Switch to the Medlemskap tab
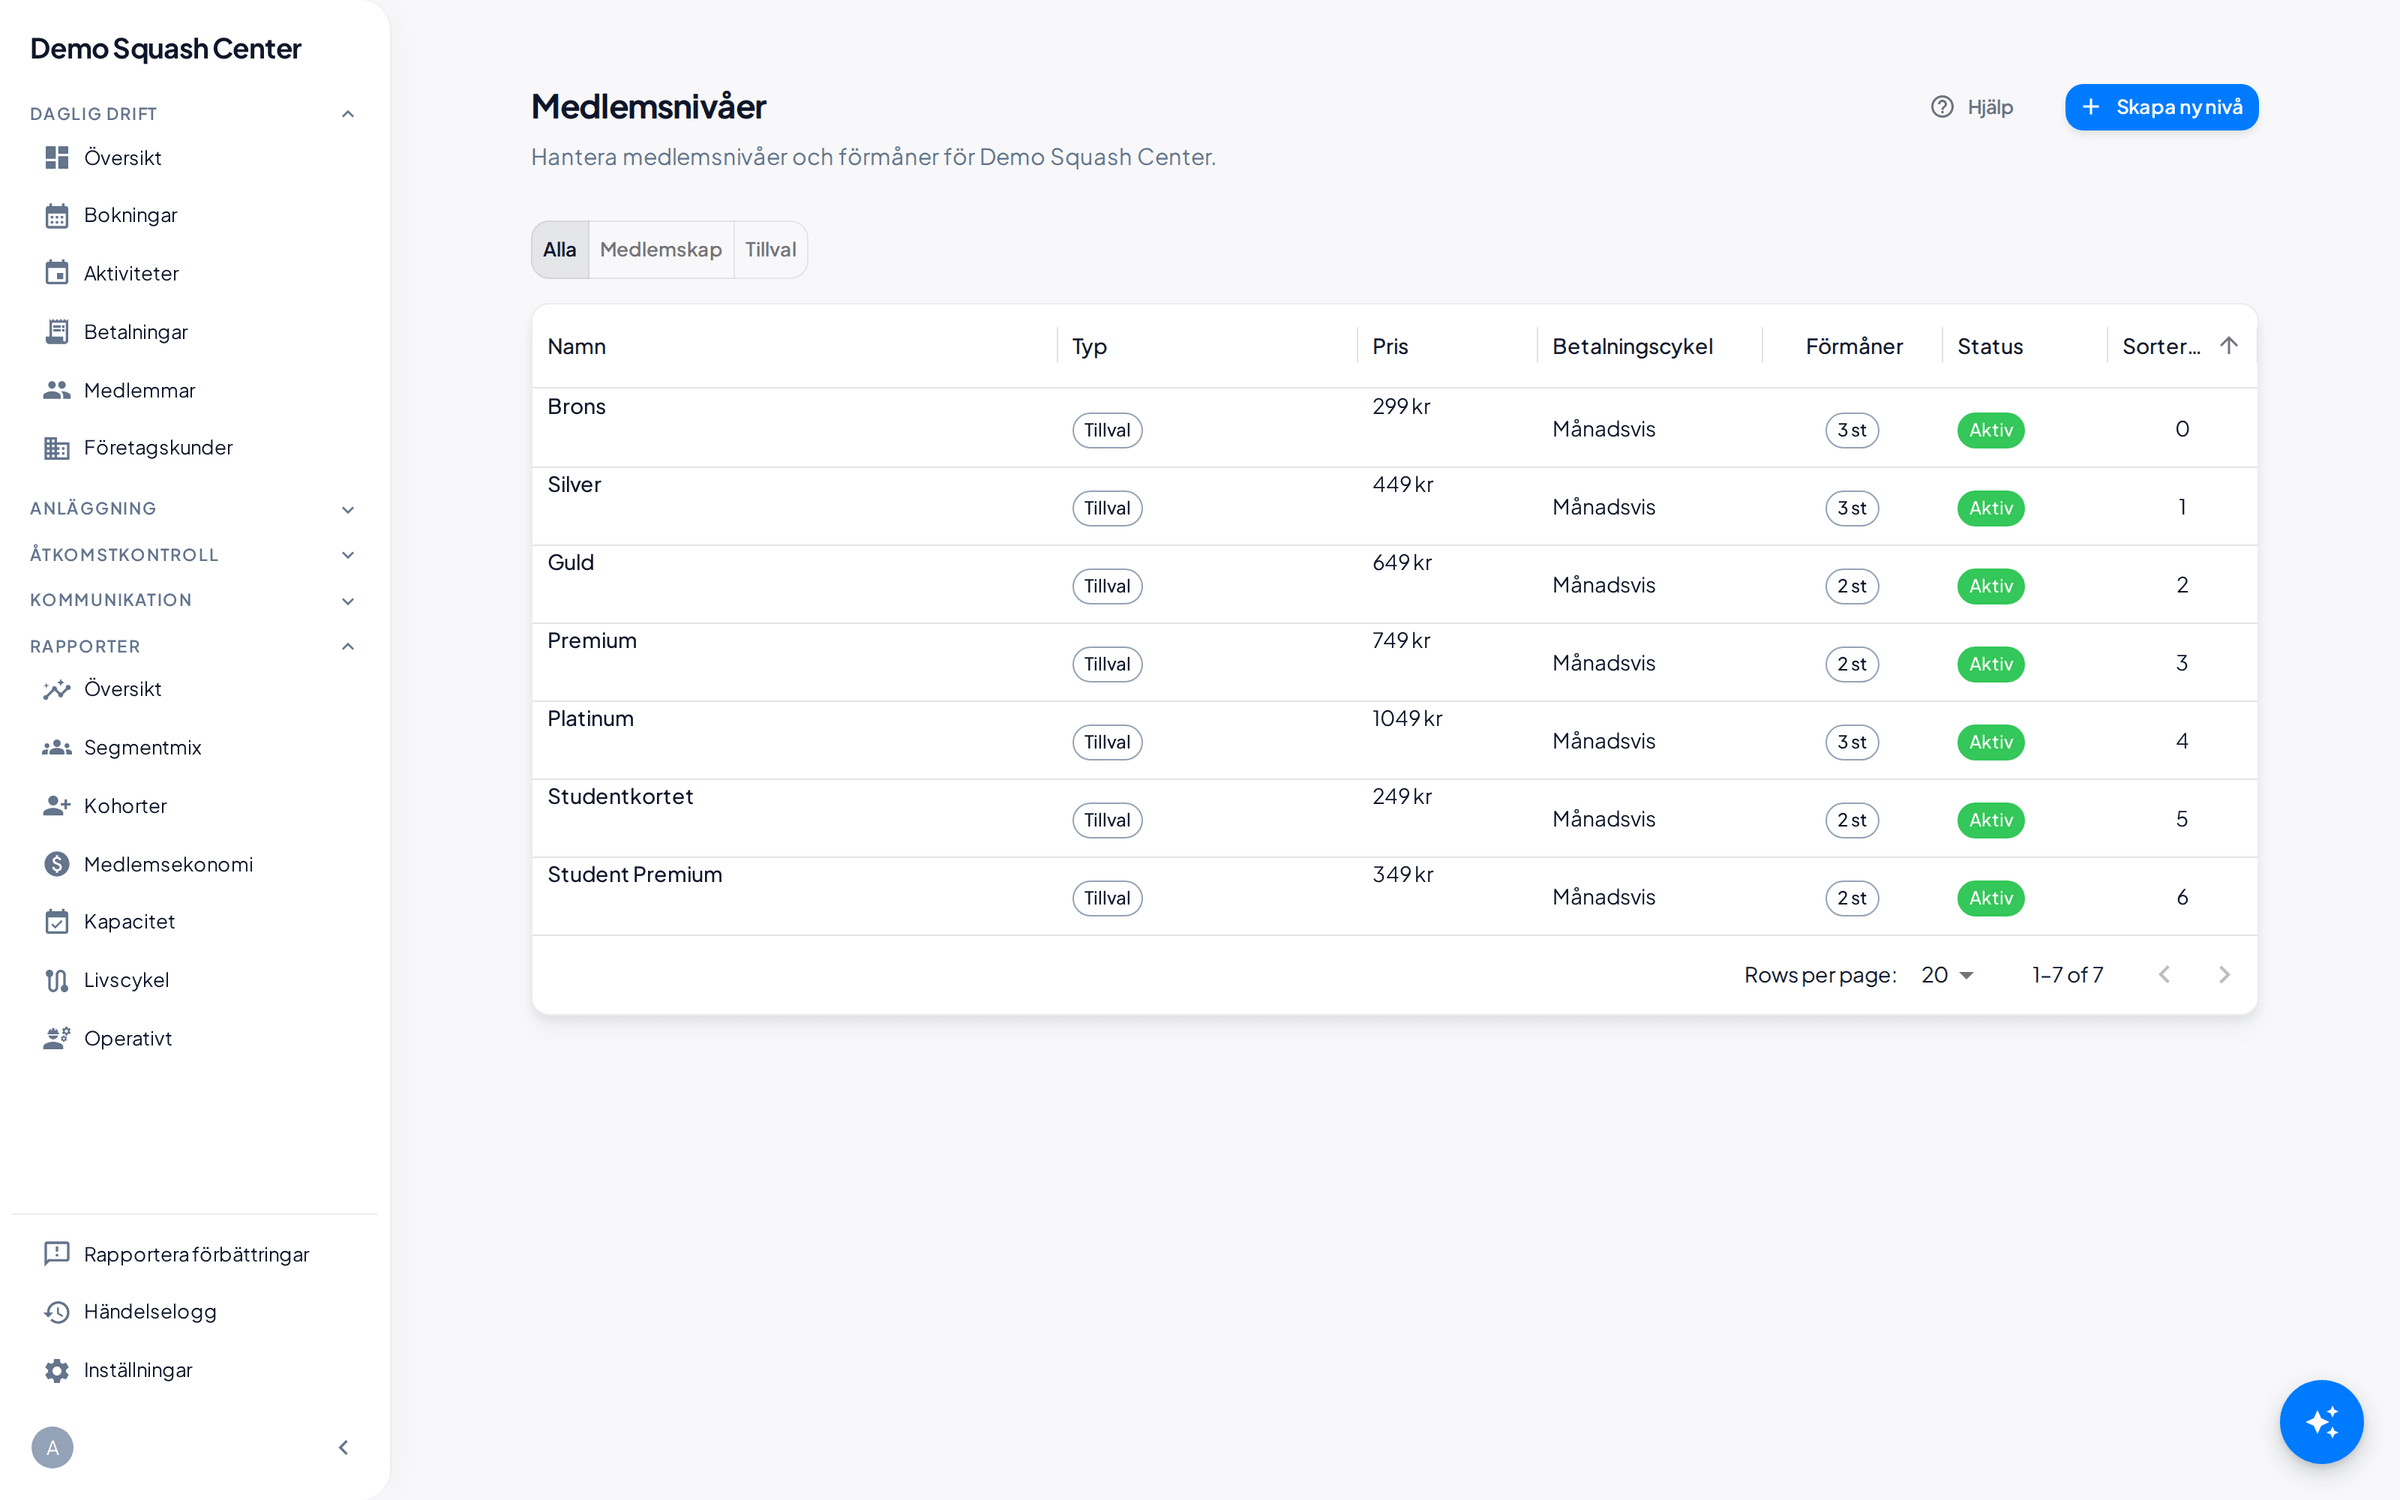 pyautogui.click(x=661, y=249)
